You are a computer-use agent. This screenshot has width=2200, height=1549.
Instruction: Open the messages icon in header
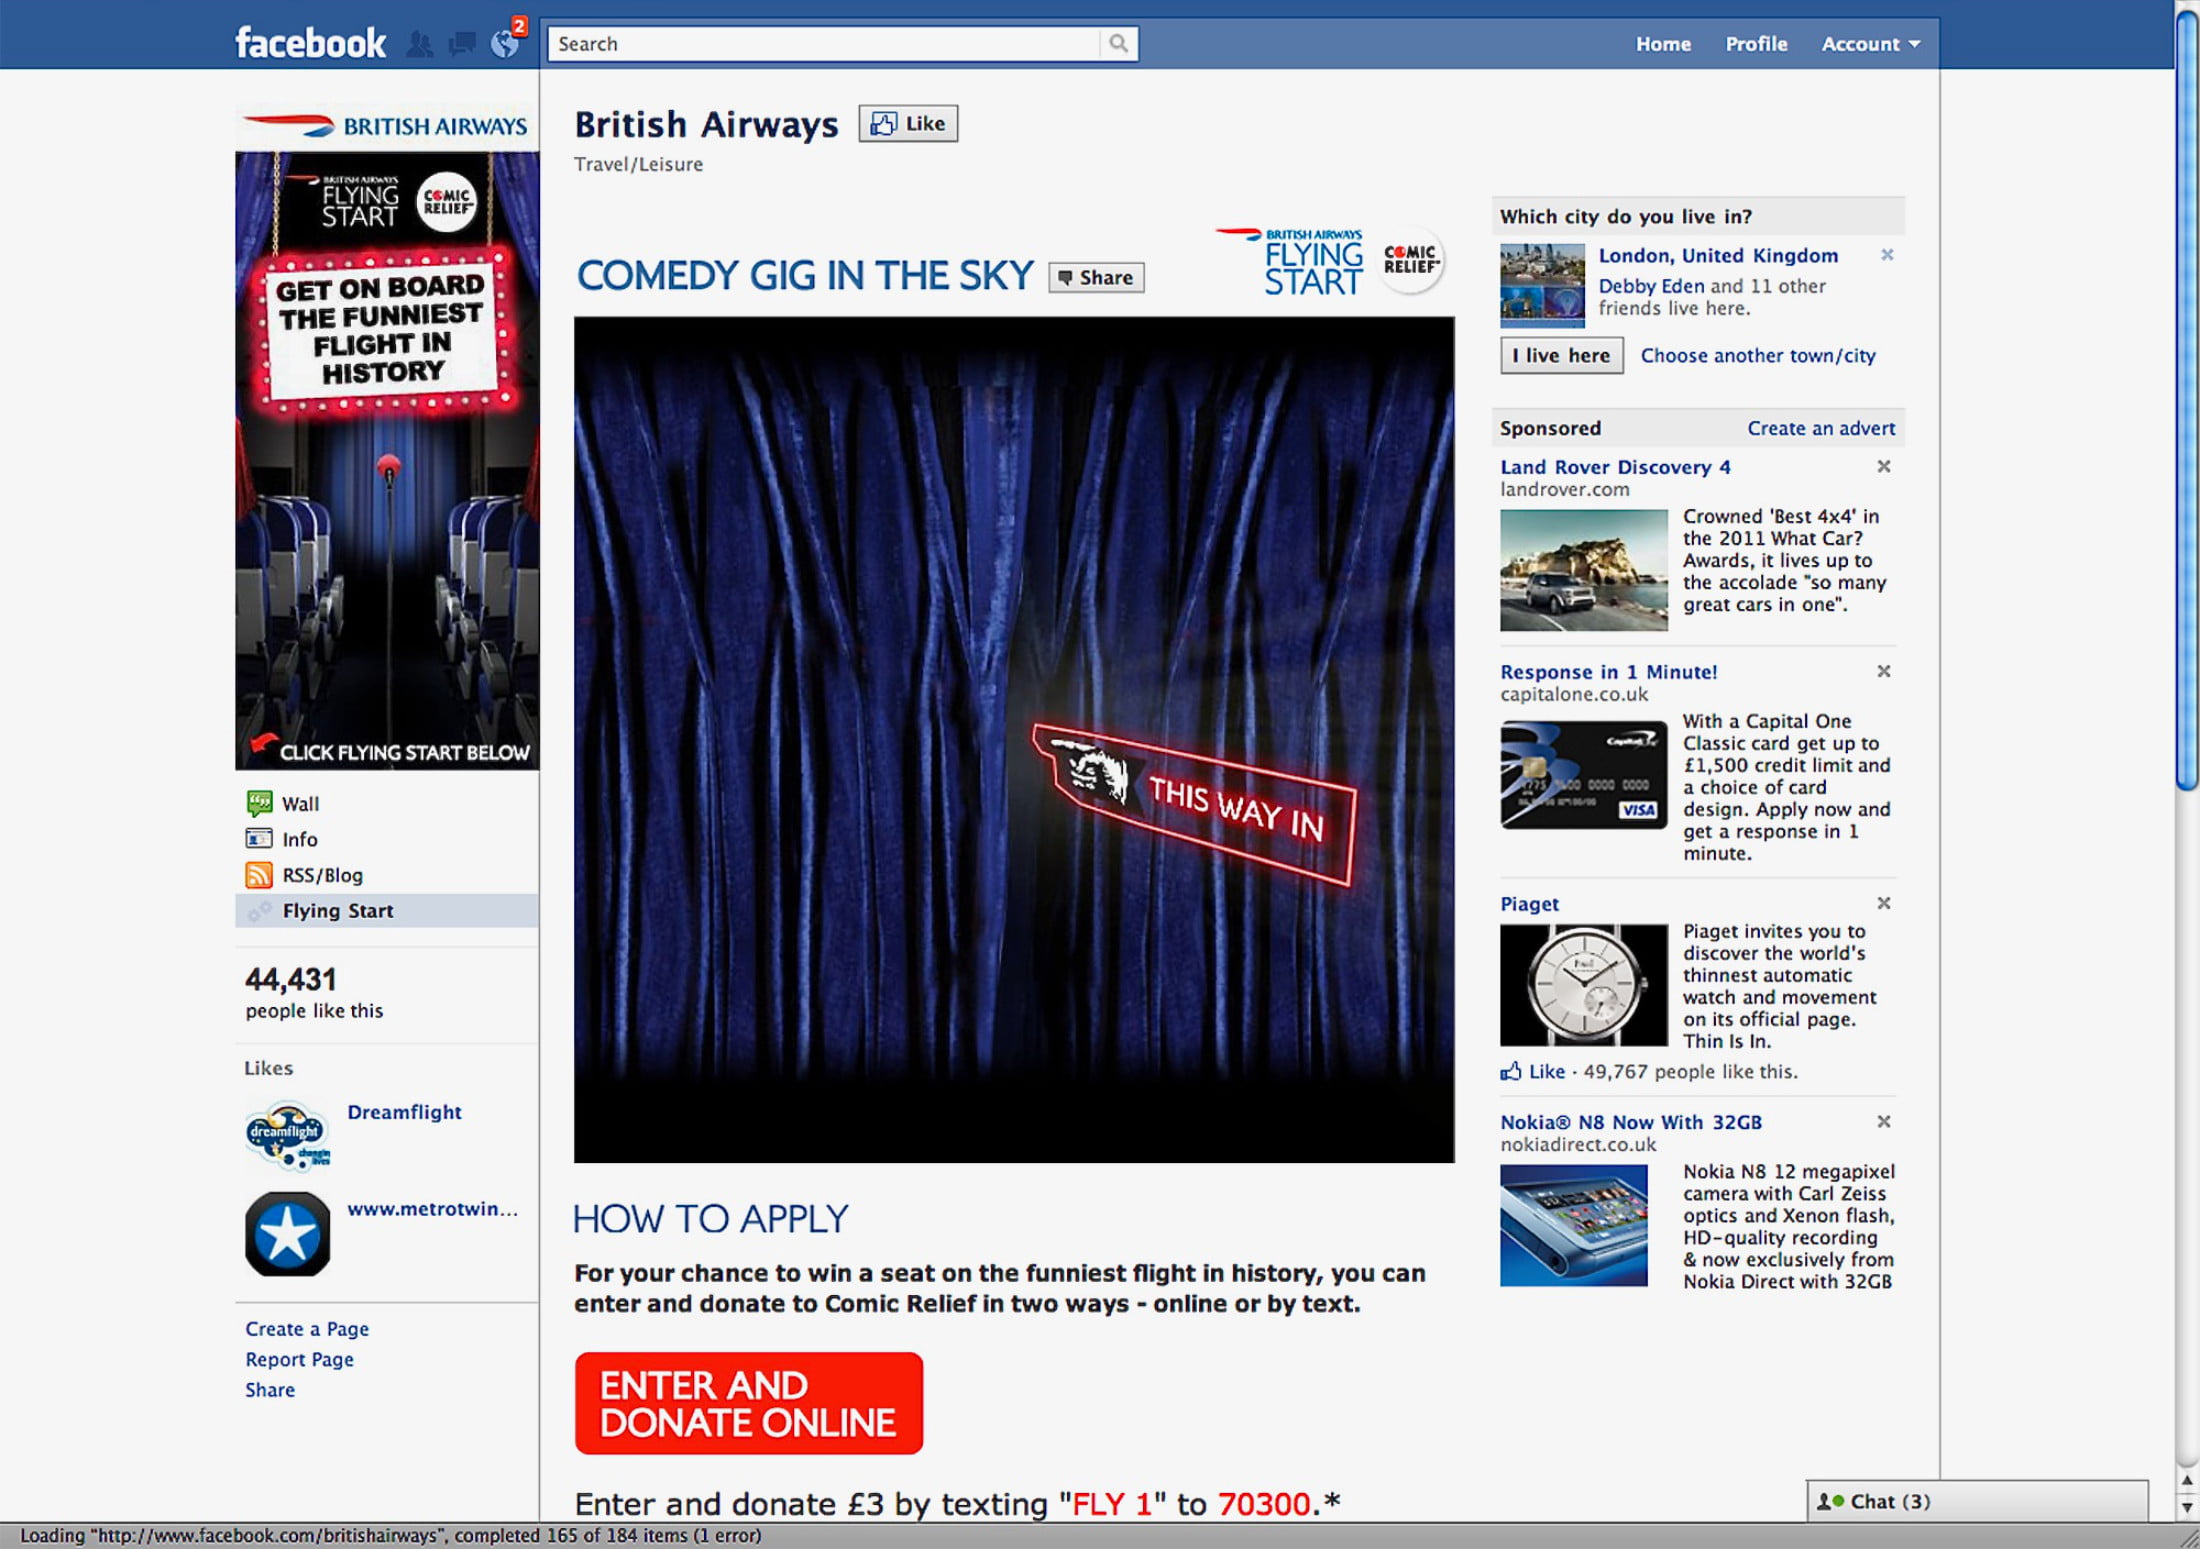462,44
